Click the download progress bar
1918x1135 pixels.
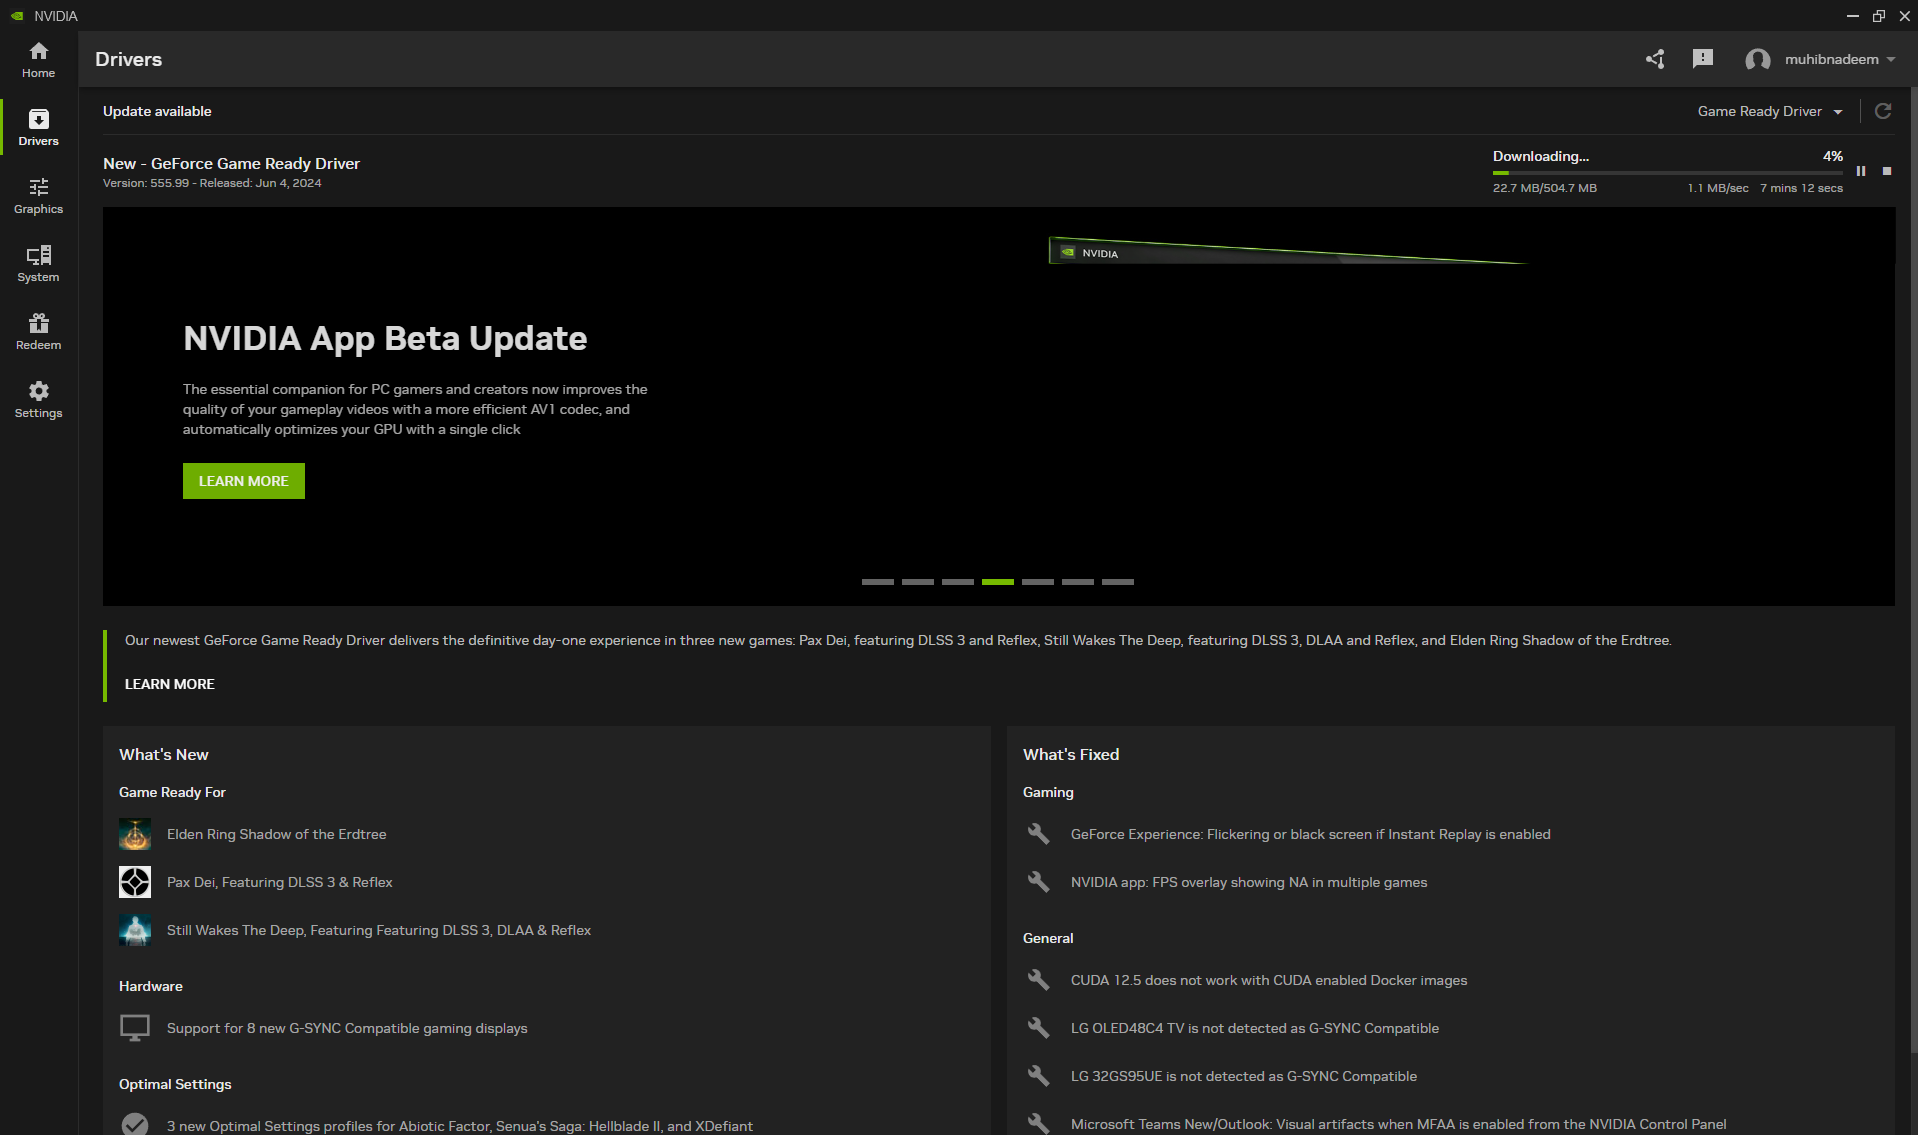tap(1668, 173)
